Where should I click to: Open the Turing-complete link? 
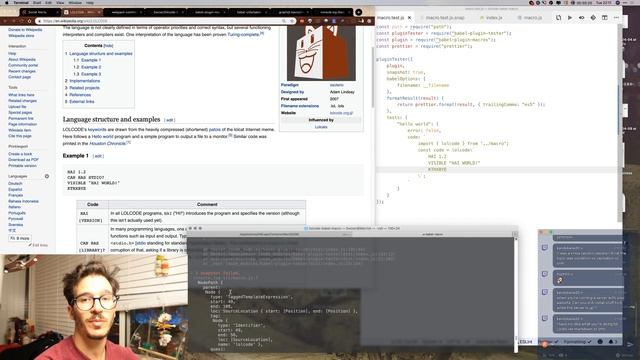point(243,35)
